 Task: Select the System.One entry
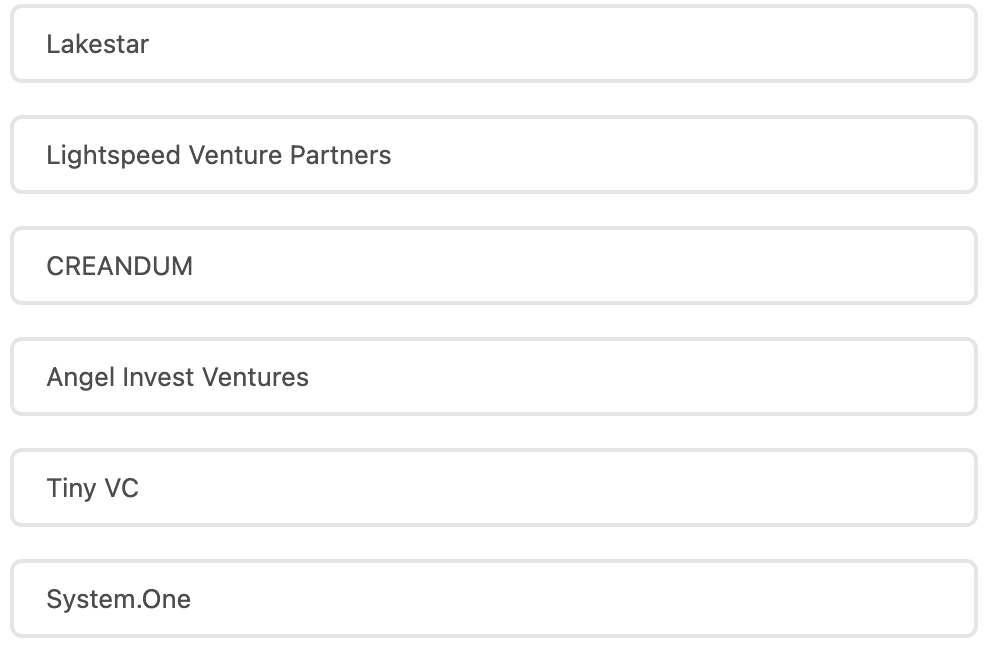493,599
